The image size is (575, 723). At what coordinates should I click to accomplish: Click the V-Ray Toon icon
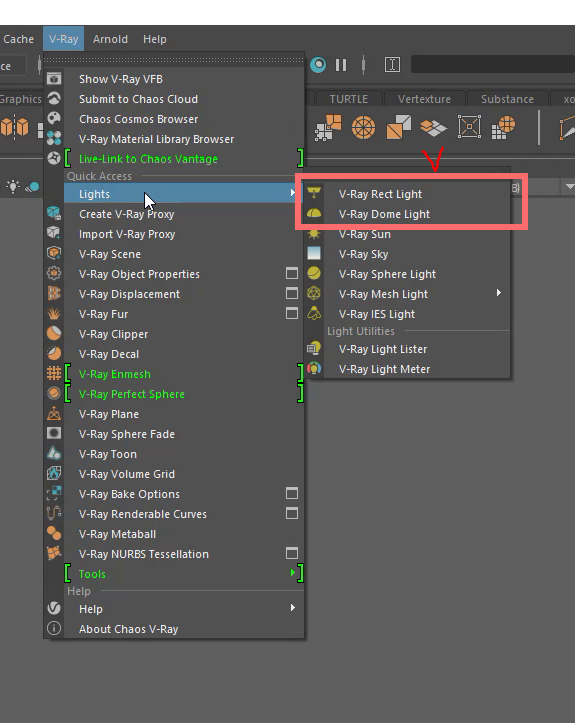pyautogui.click(x=54, y=453)
